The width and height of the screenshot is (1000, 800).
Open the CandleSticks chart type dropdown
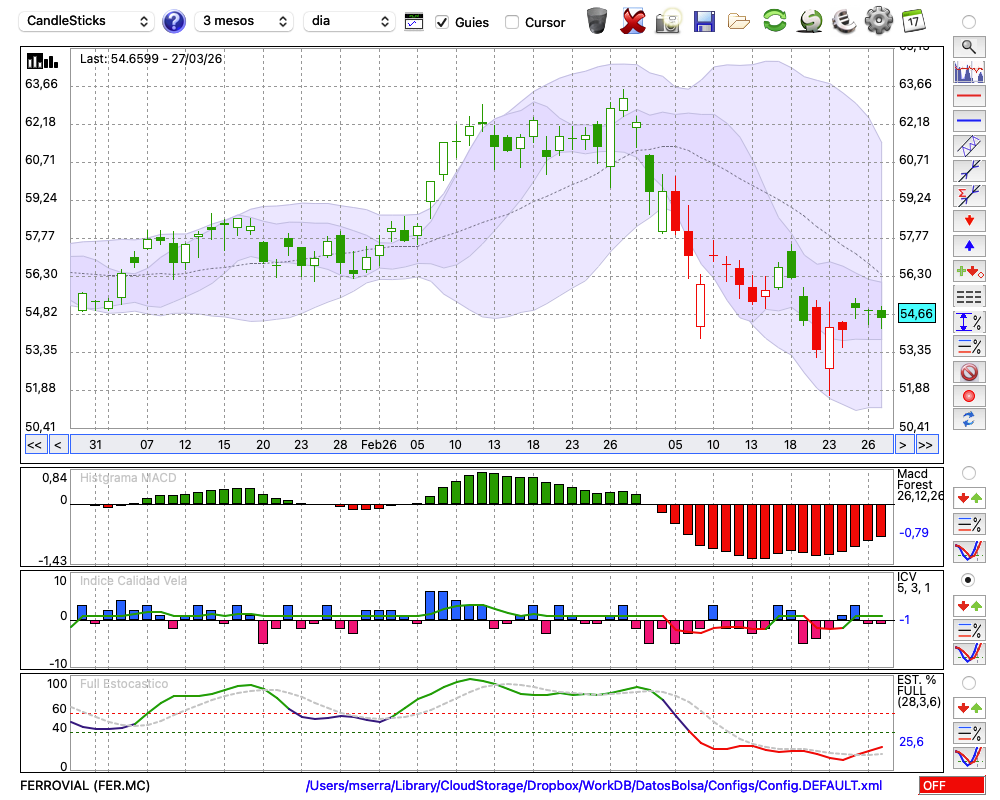(88, 21)
